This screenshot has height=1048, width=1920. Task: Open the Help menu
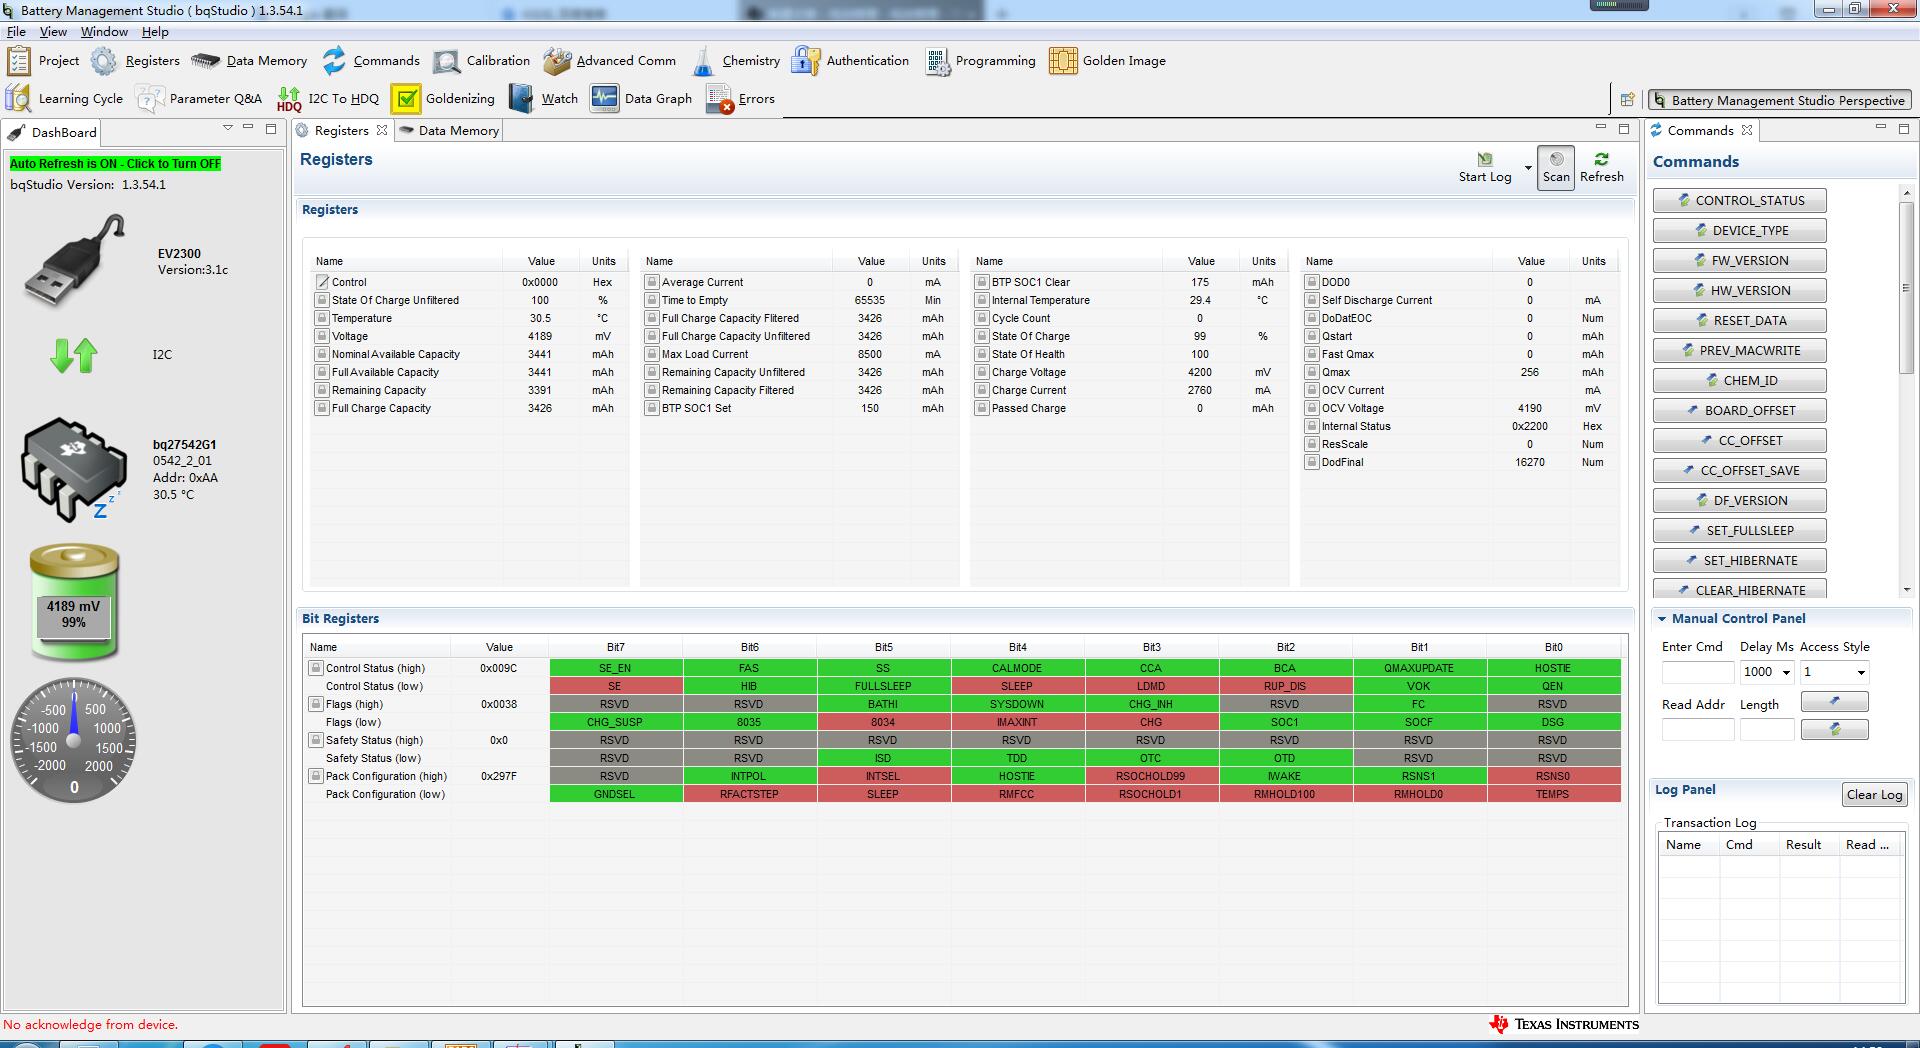tap(155, 32)
